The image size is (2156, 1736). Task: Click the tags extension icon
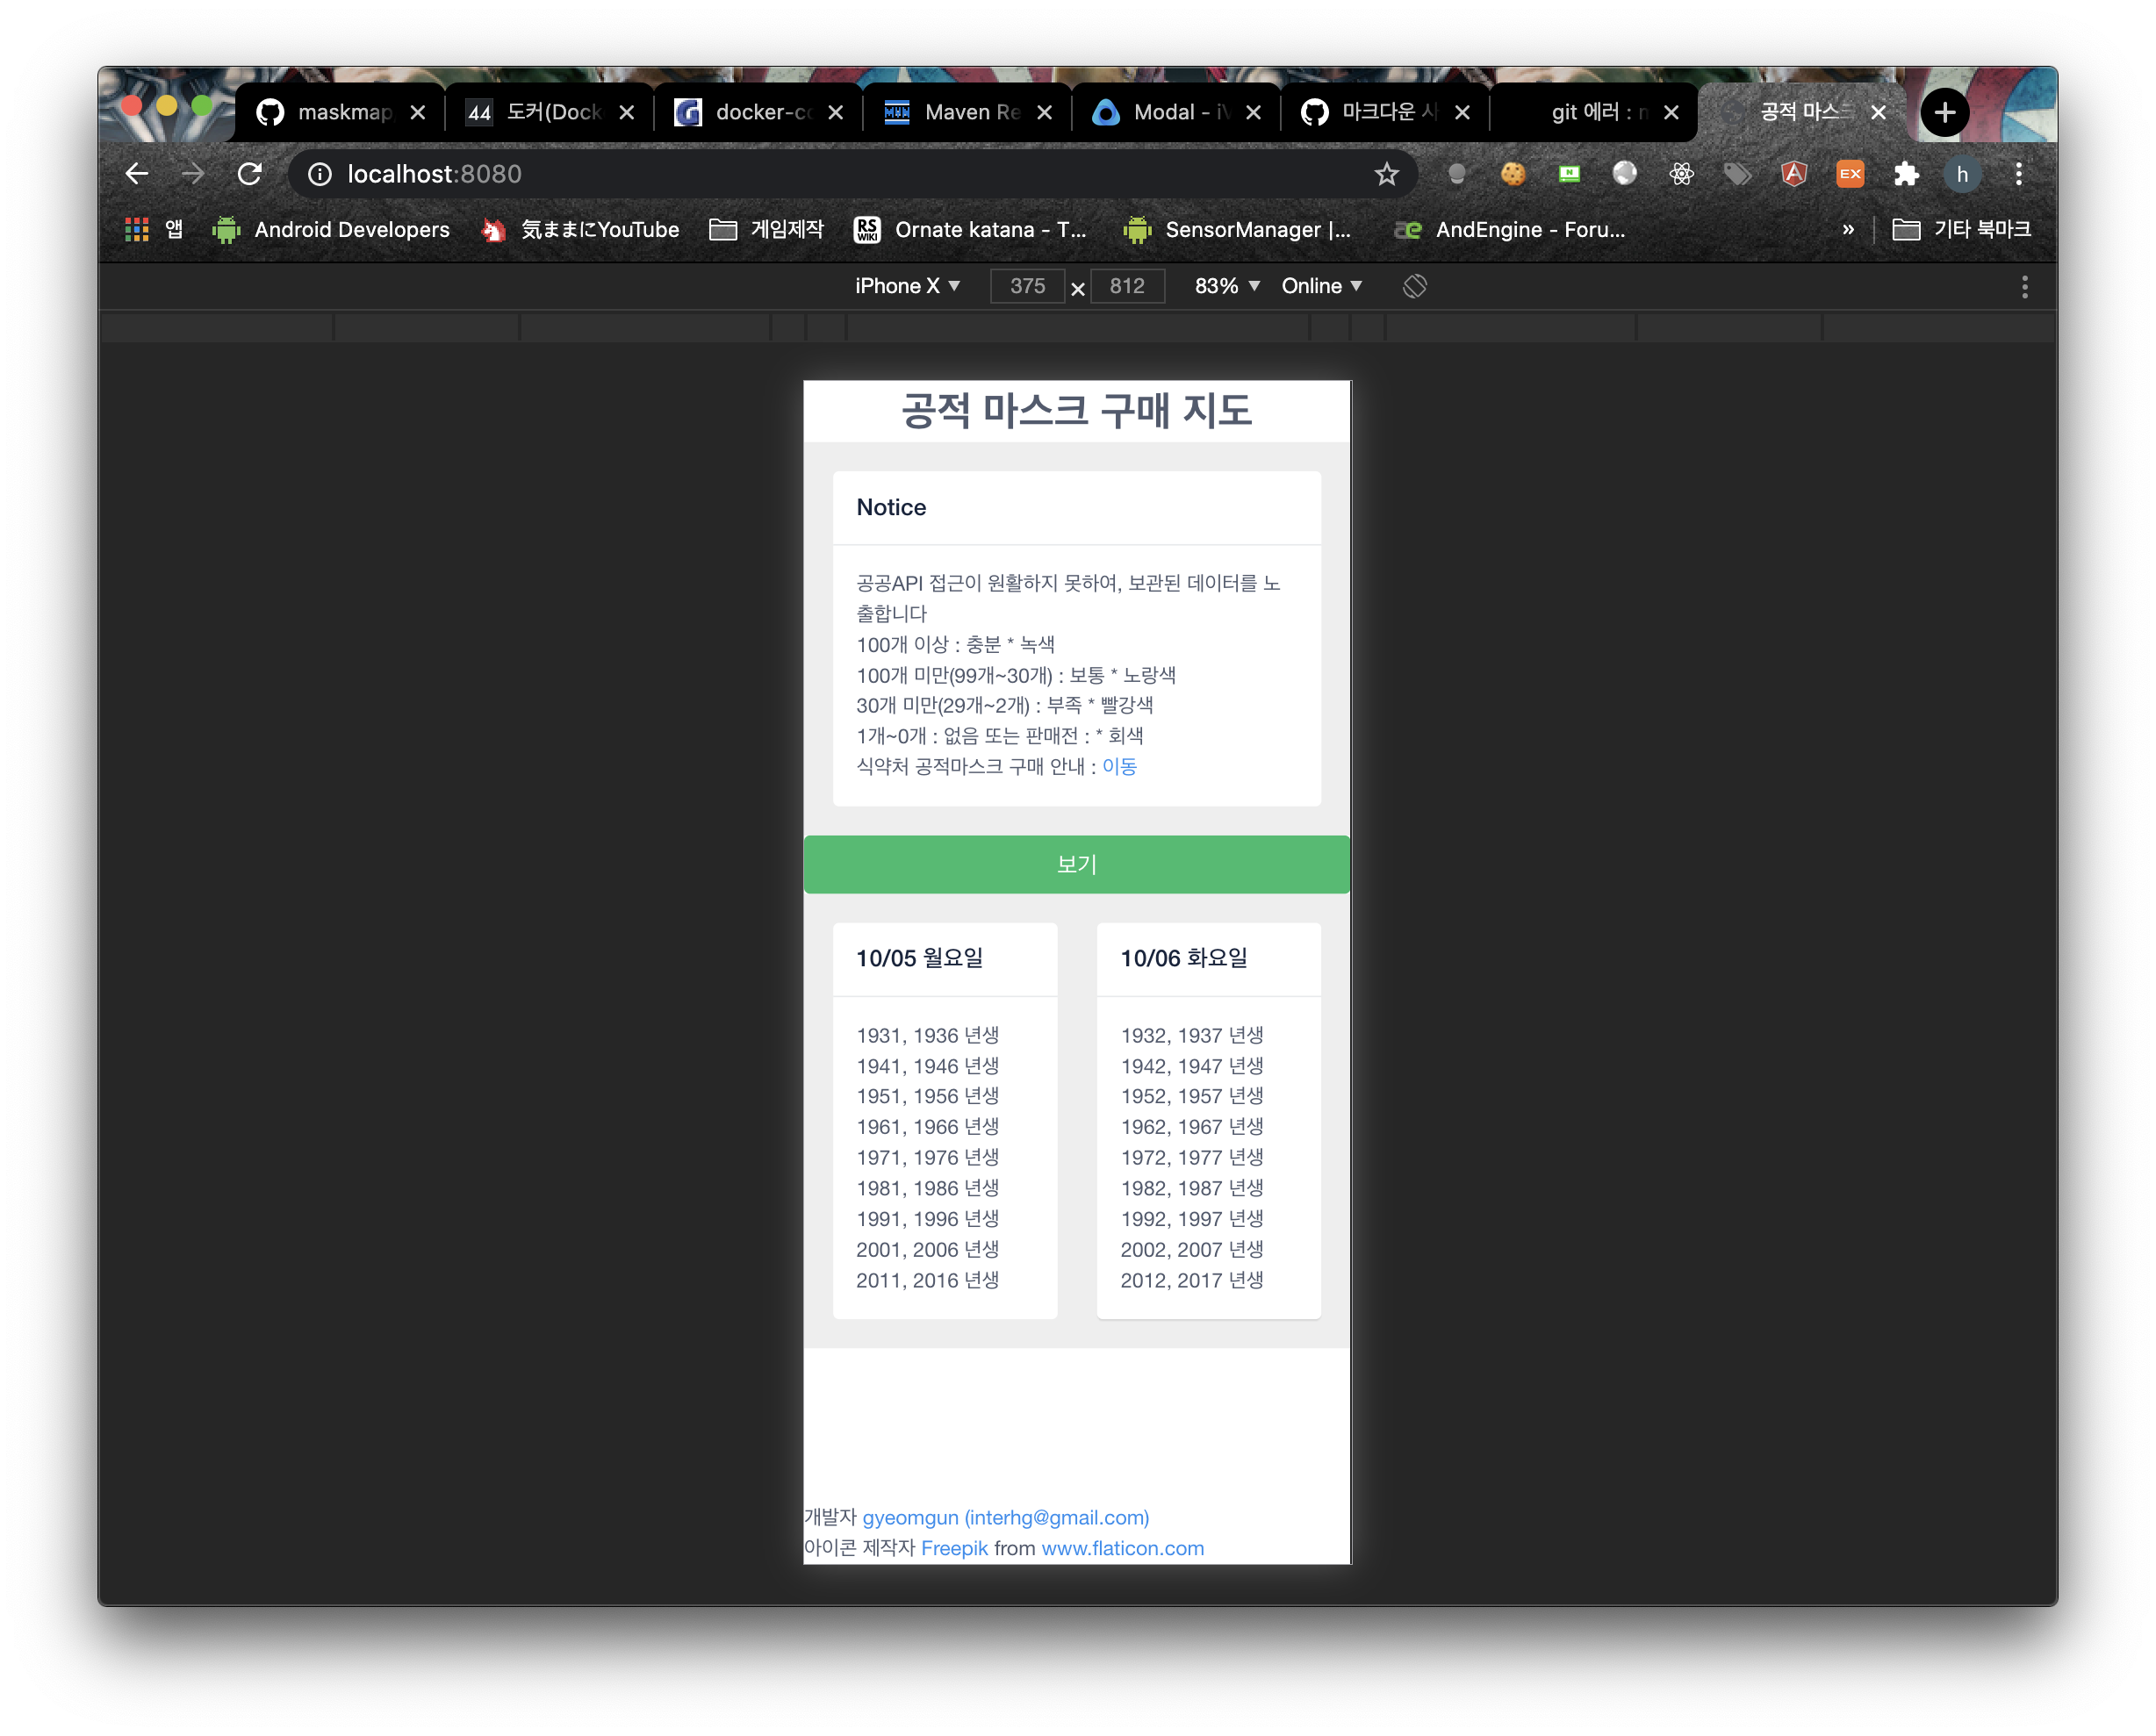pos(1738,173)
